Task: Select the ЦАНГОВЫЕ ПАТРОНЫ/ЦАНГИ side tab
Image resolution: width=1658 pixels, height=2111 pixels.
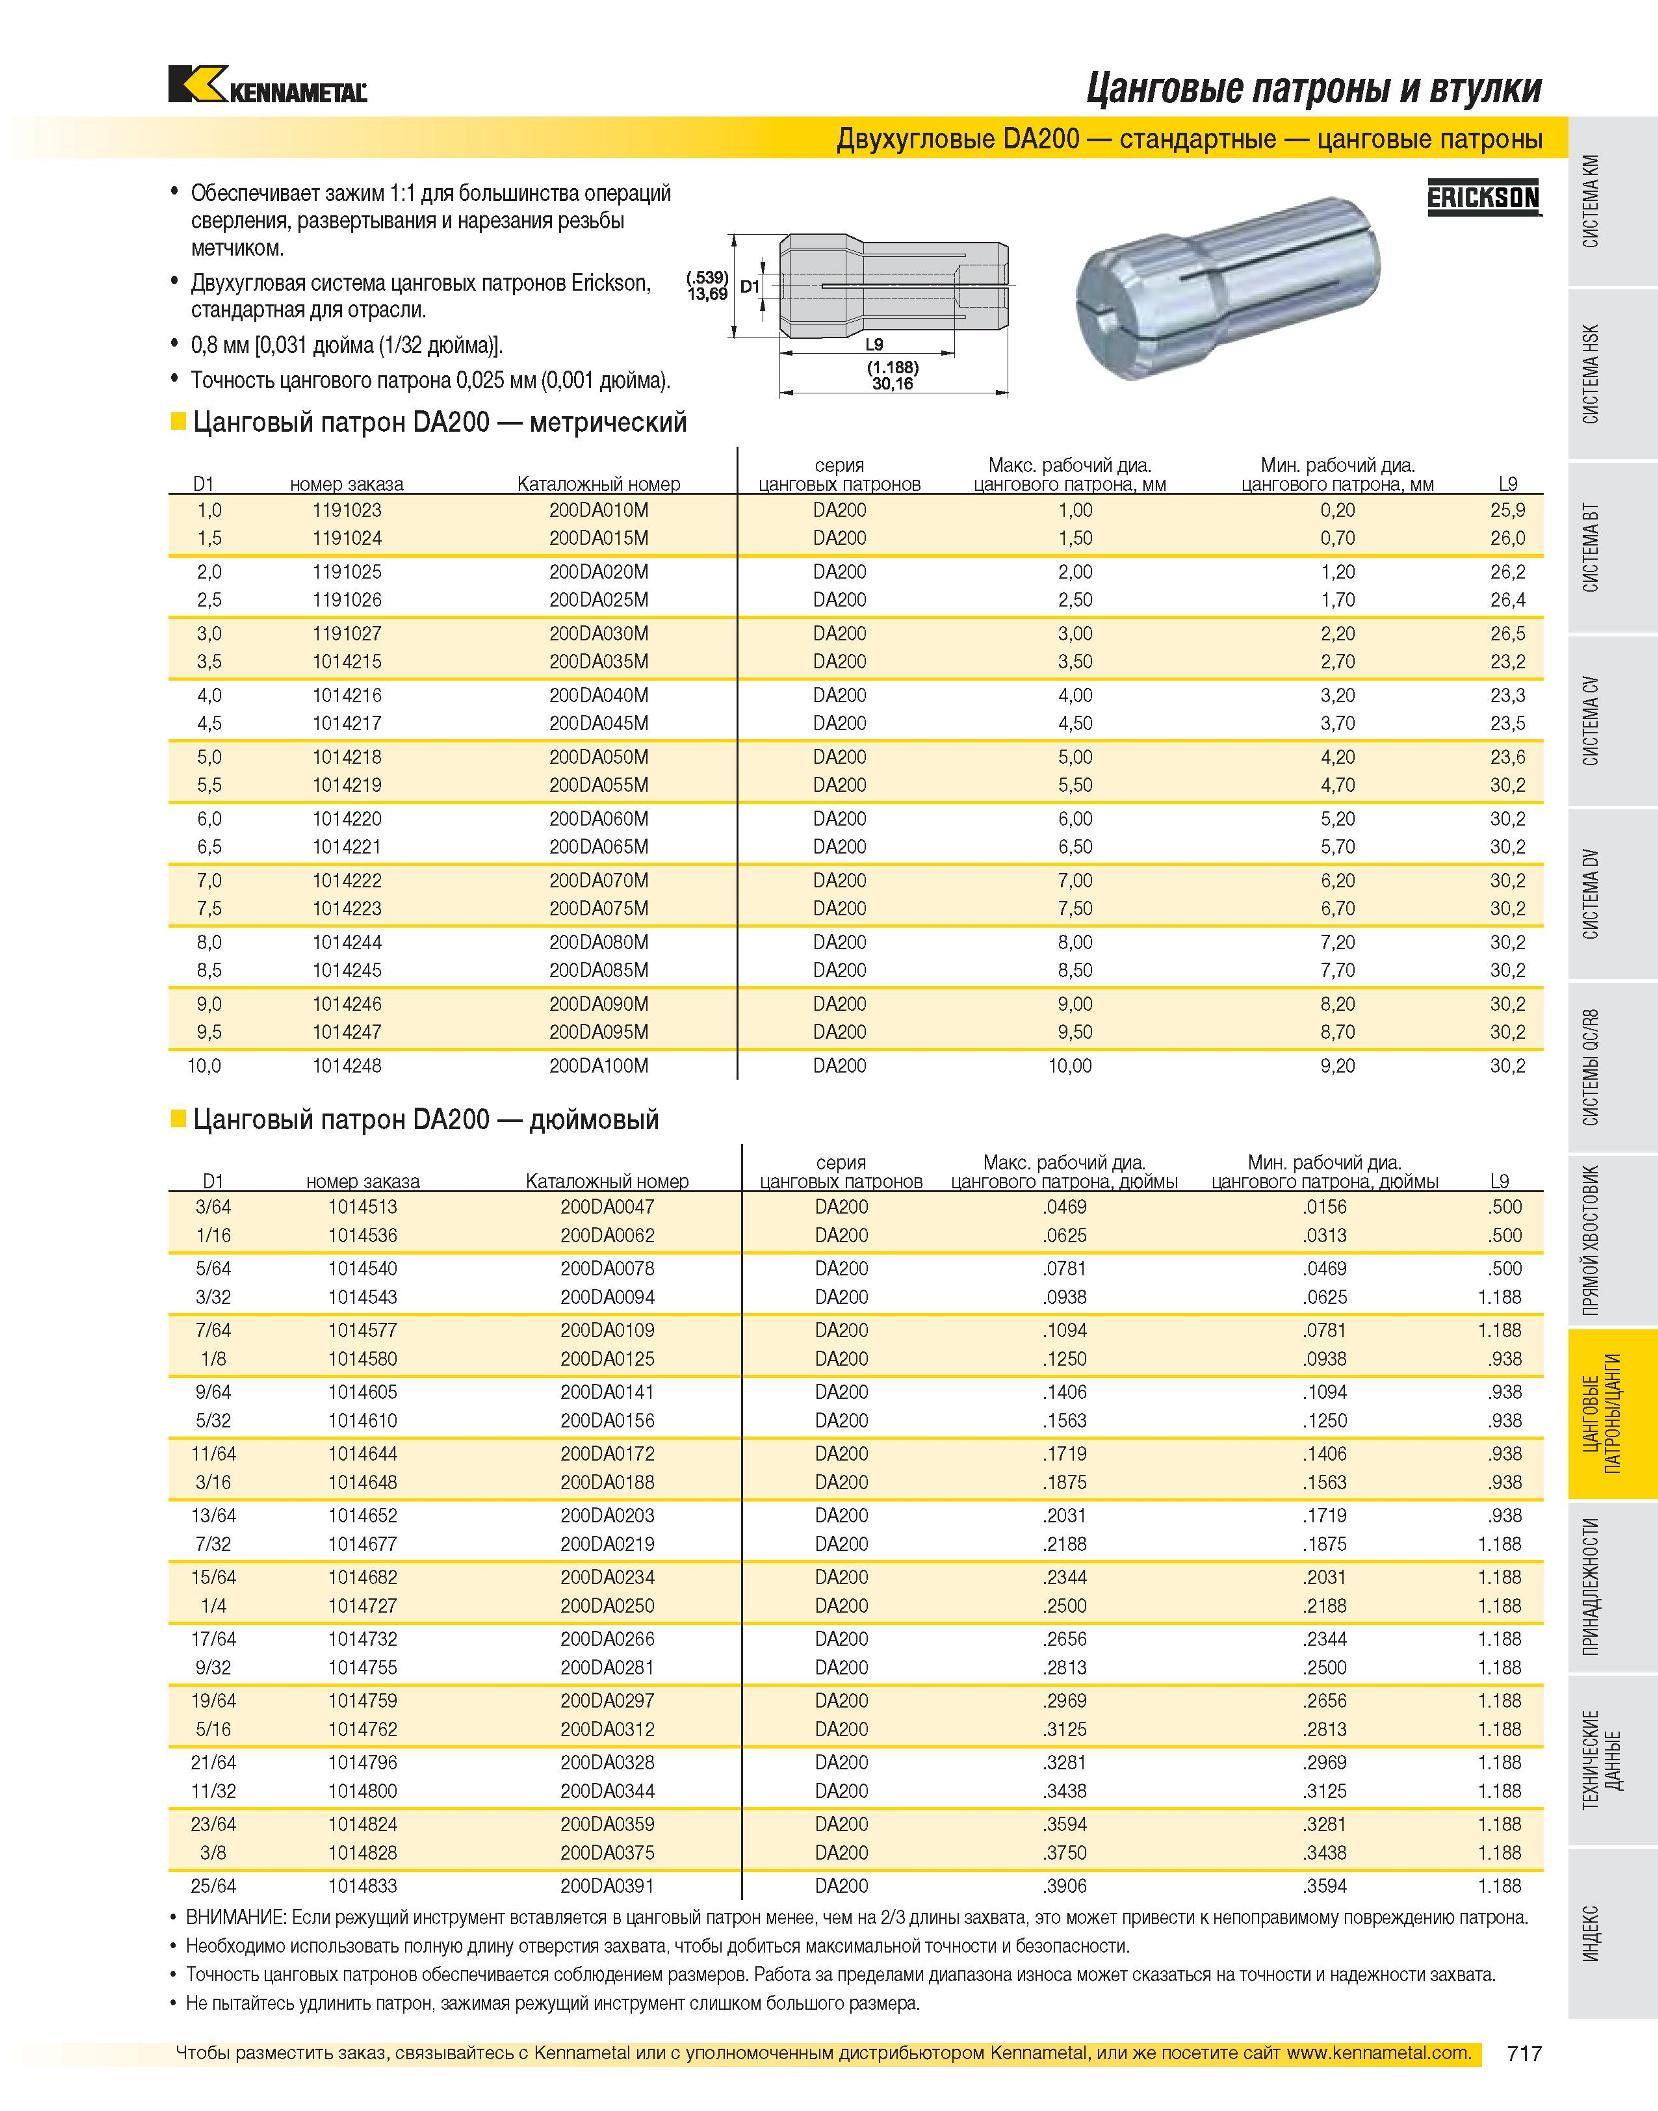Action: point(1613,1415)
